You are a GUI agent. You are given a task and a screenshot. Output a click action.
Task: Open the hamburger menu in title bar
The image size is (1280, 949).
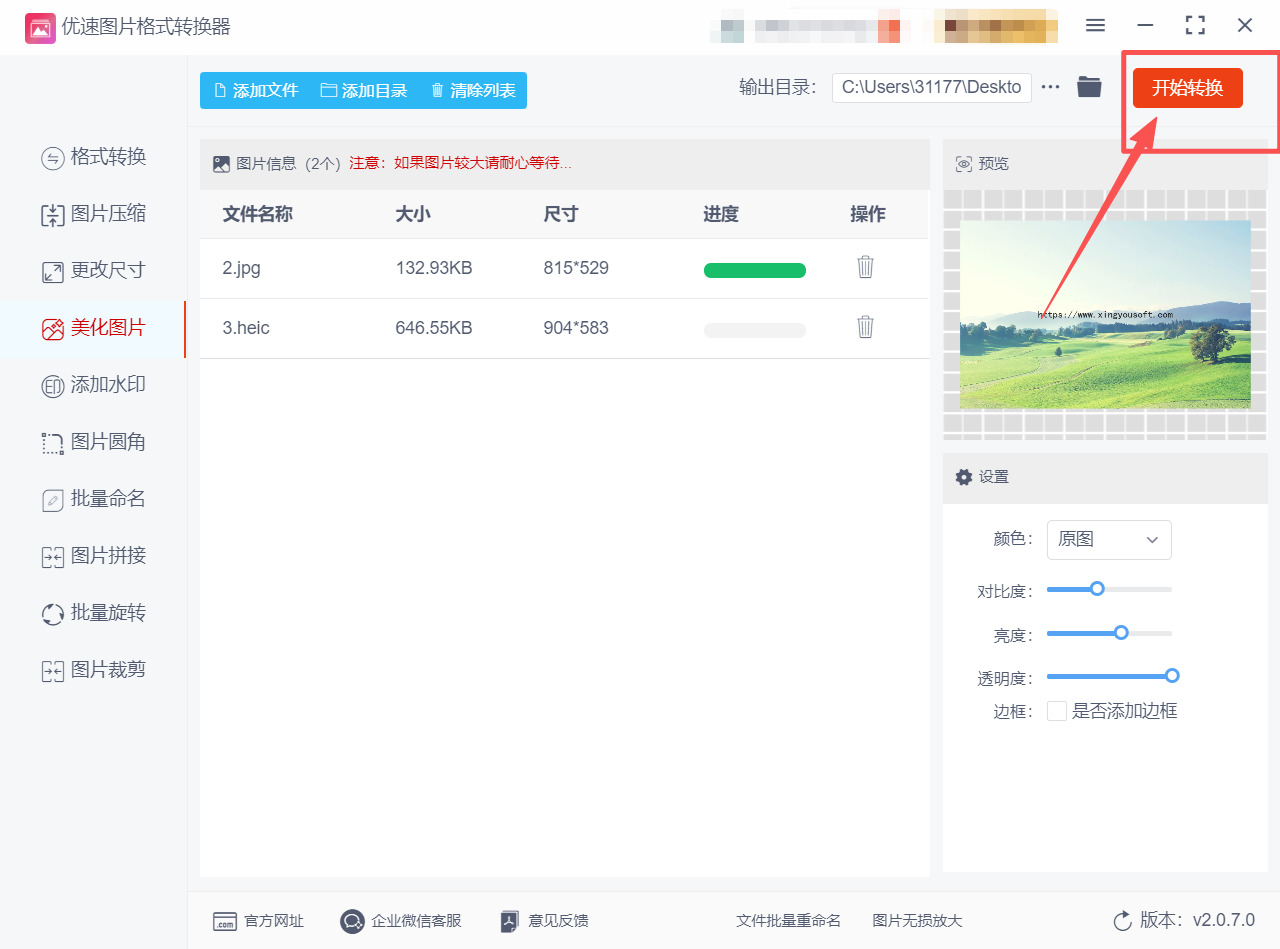click(1095, 26)
